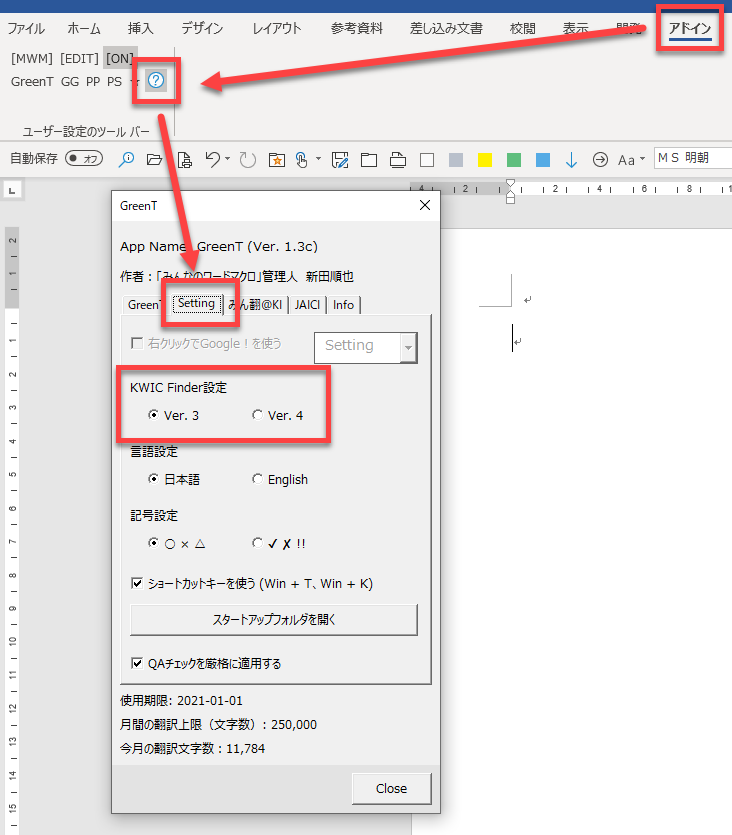The width and height of the screenshot is (732, 835).
Task: Select the Ver. 4 KWIC Finder option
Action: pyautogui.click(x=258, y=415)
